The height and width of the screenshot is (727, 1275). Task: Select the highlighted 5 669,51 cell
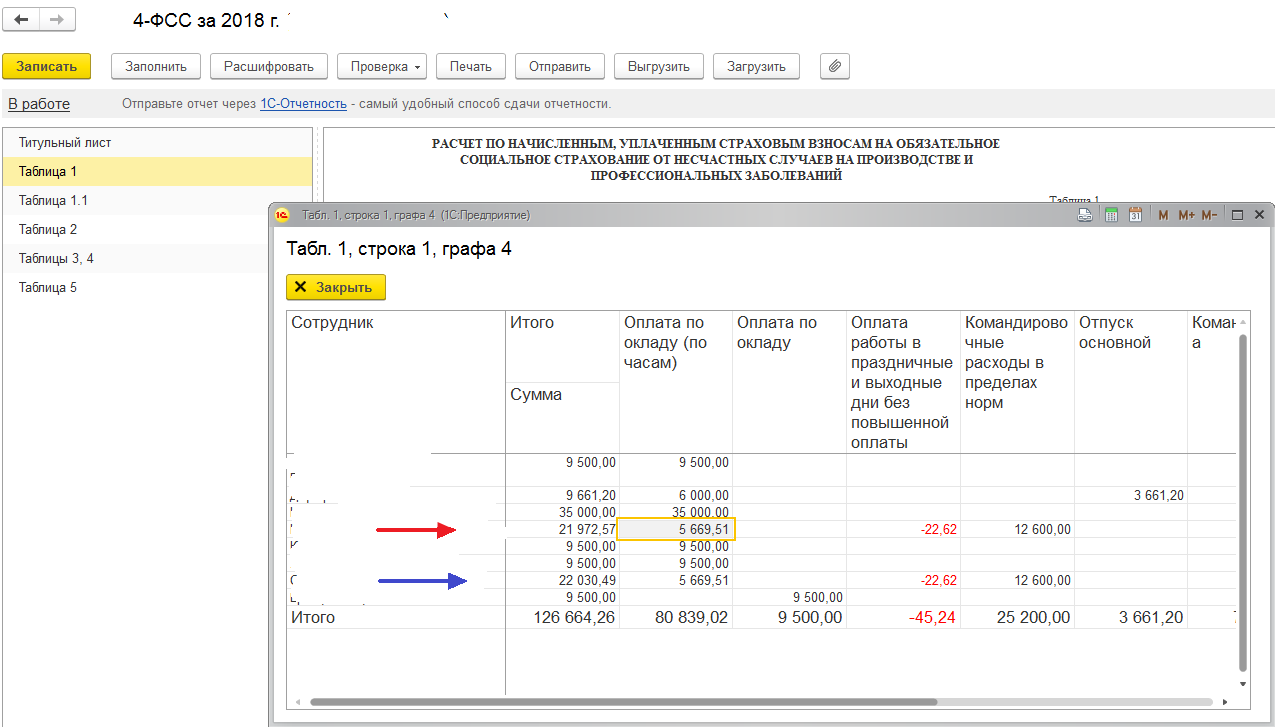click(676, 529)
